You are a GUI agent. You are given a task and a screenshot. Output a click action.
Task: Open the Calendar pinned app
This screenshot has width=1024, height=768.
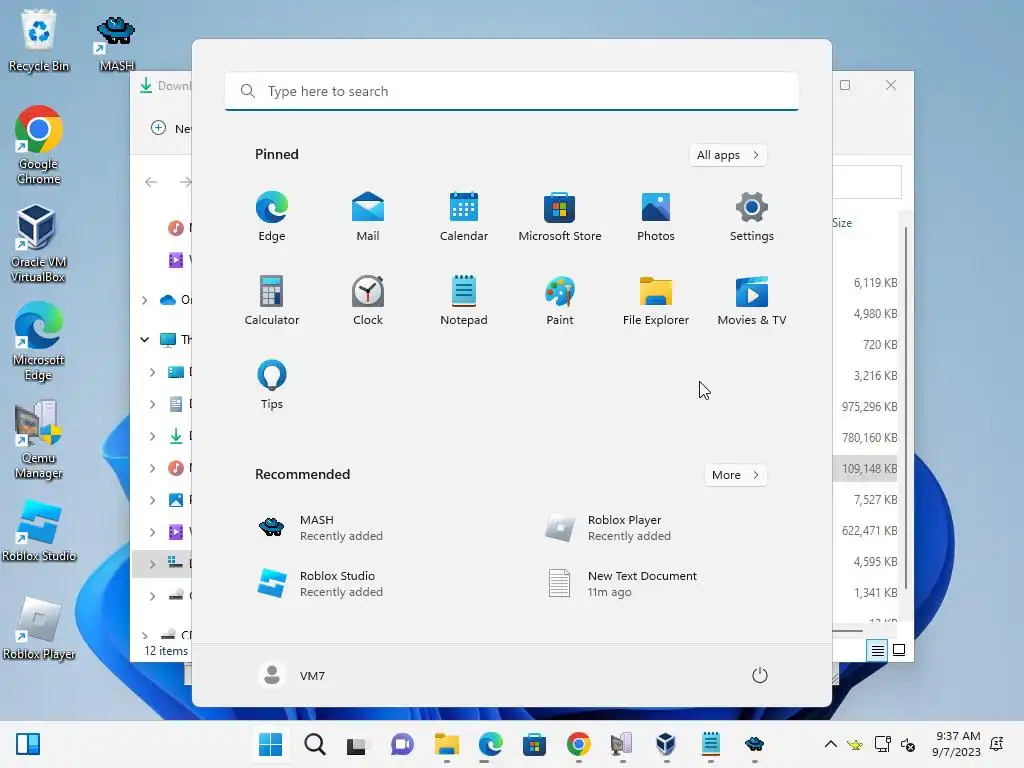464,217
